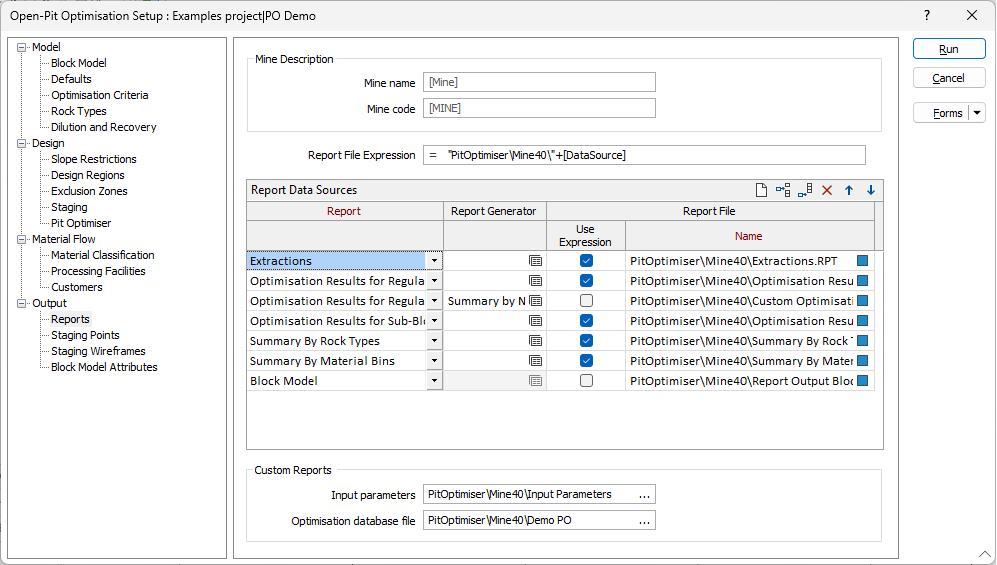Open the Extractions report dropdown
Viewport: 997px width, 565px height.
[434, 261]
